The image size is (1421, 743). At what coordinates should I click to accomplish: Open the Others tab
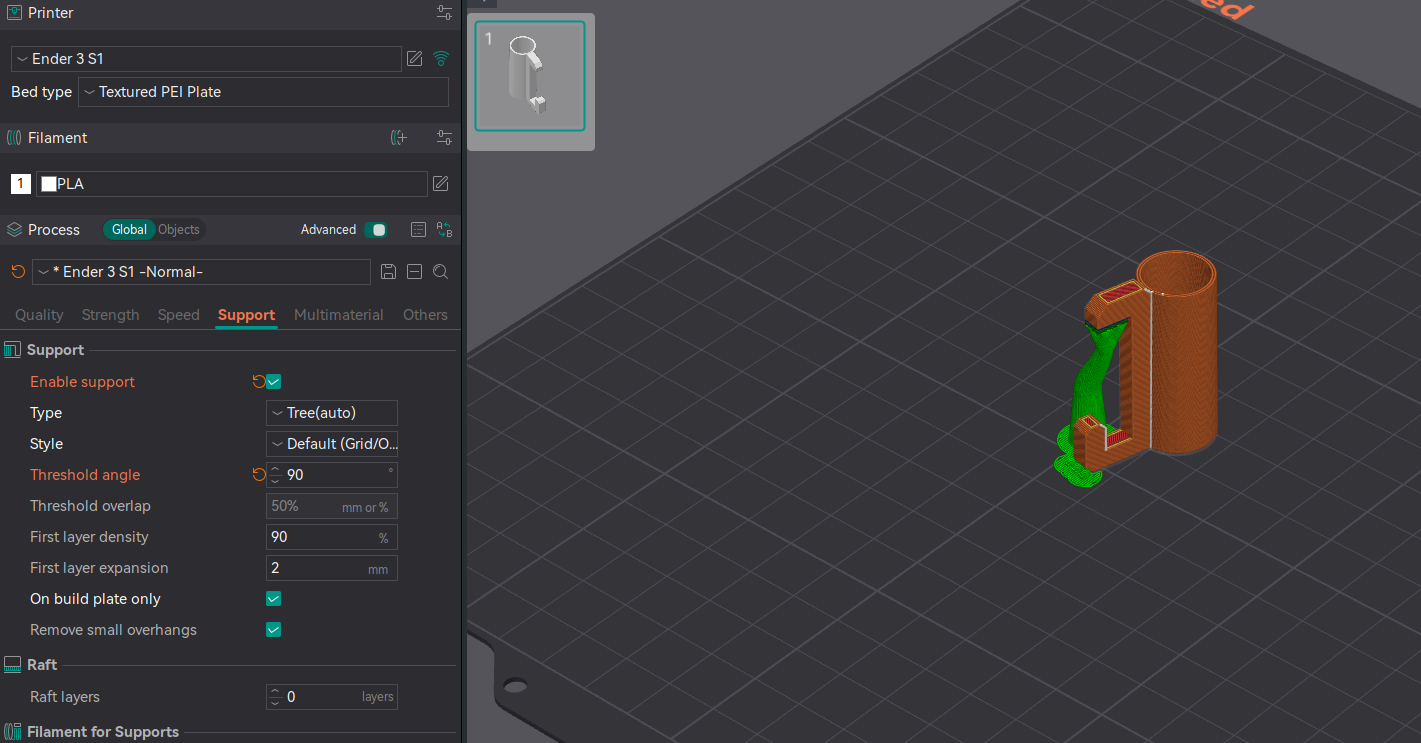click(x=425, y=315)
